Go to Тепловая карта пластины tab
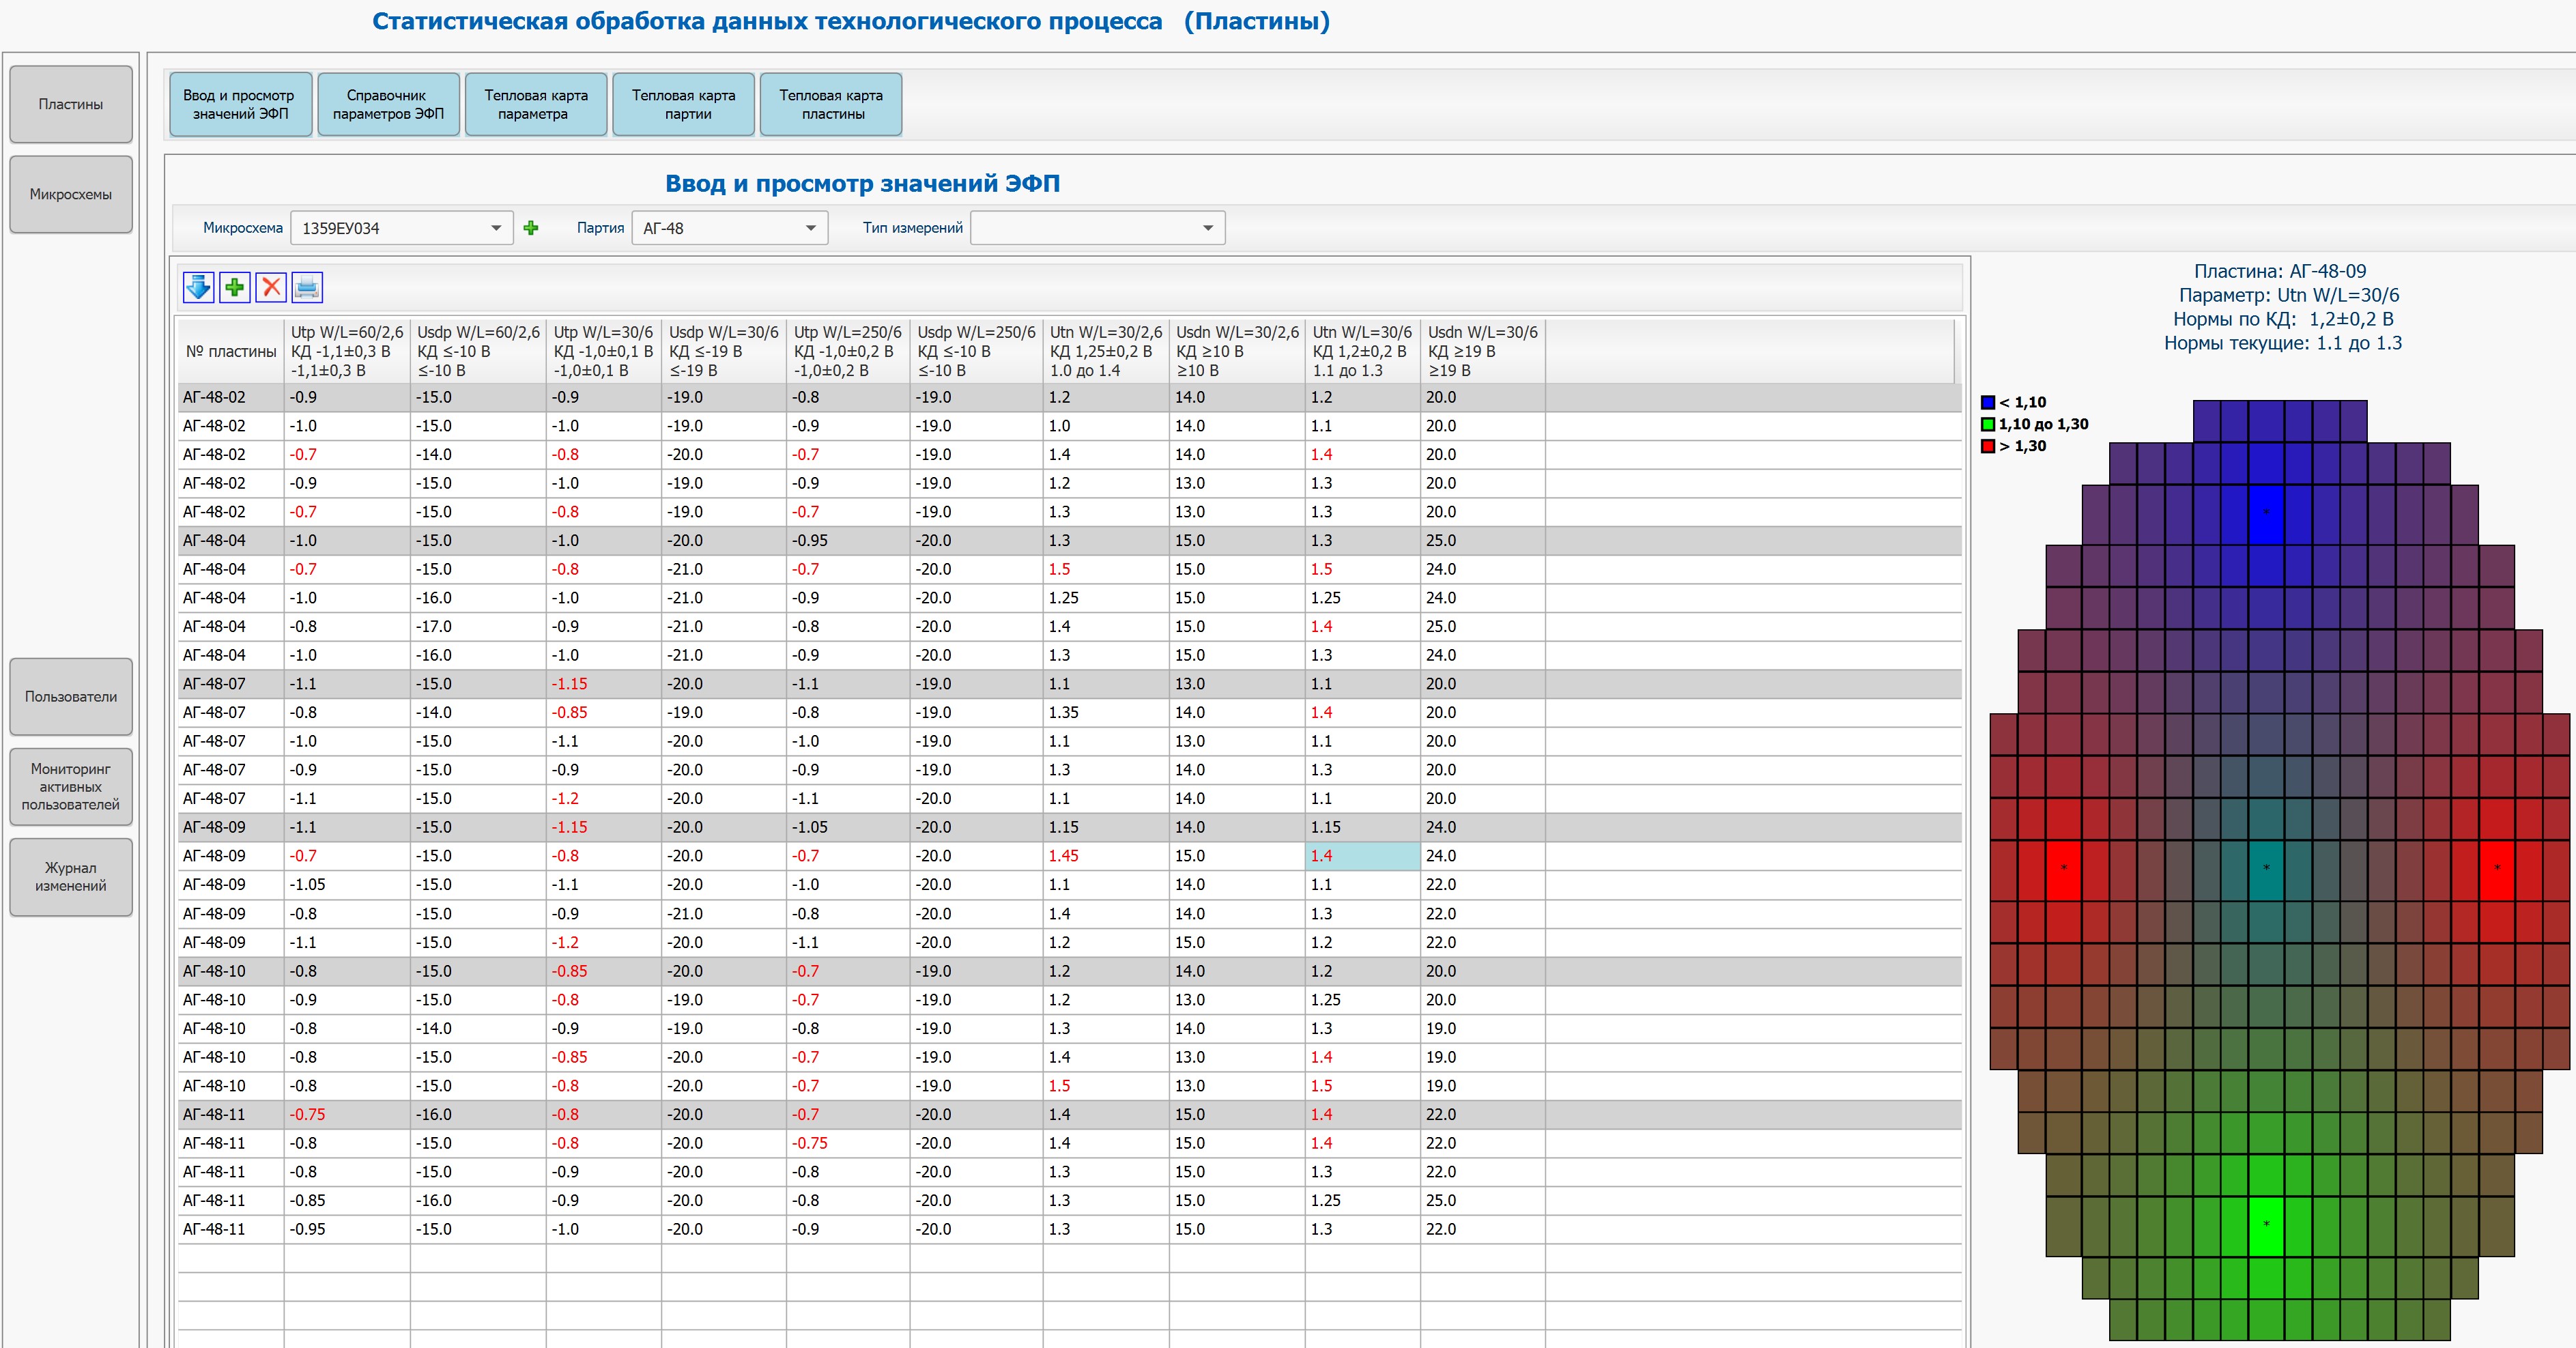Viewport: 2576px width, 1348px height. (830, 104)
